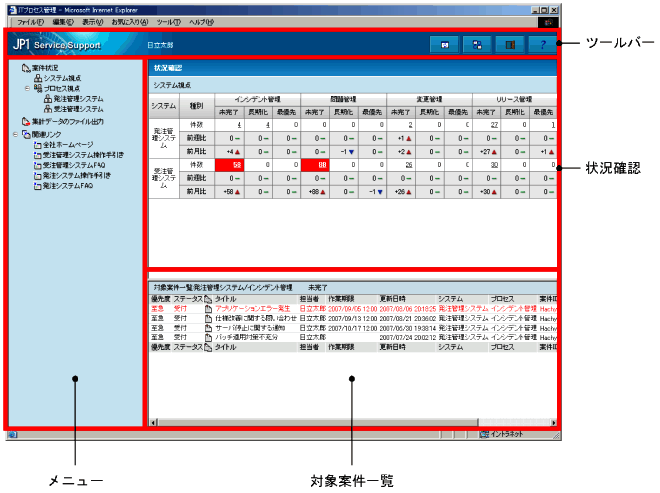Click the 受注管理システム icon under プロセス視点
The height and width of the screenshot is (493, 660).
point(48,109)
